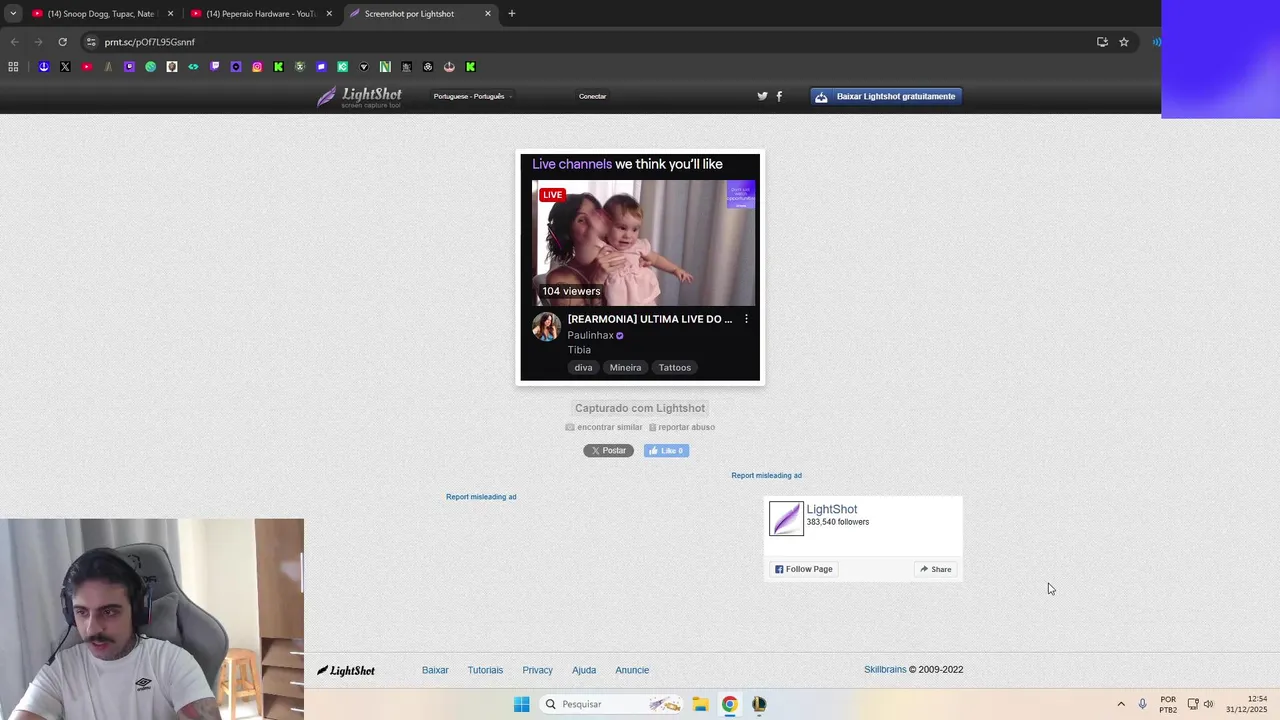Screen dimensions: 1280x720
Task: Click the LightShot feather logo in header
Action: [x=359, y=97]
